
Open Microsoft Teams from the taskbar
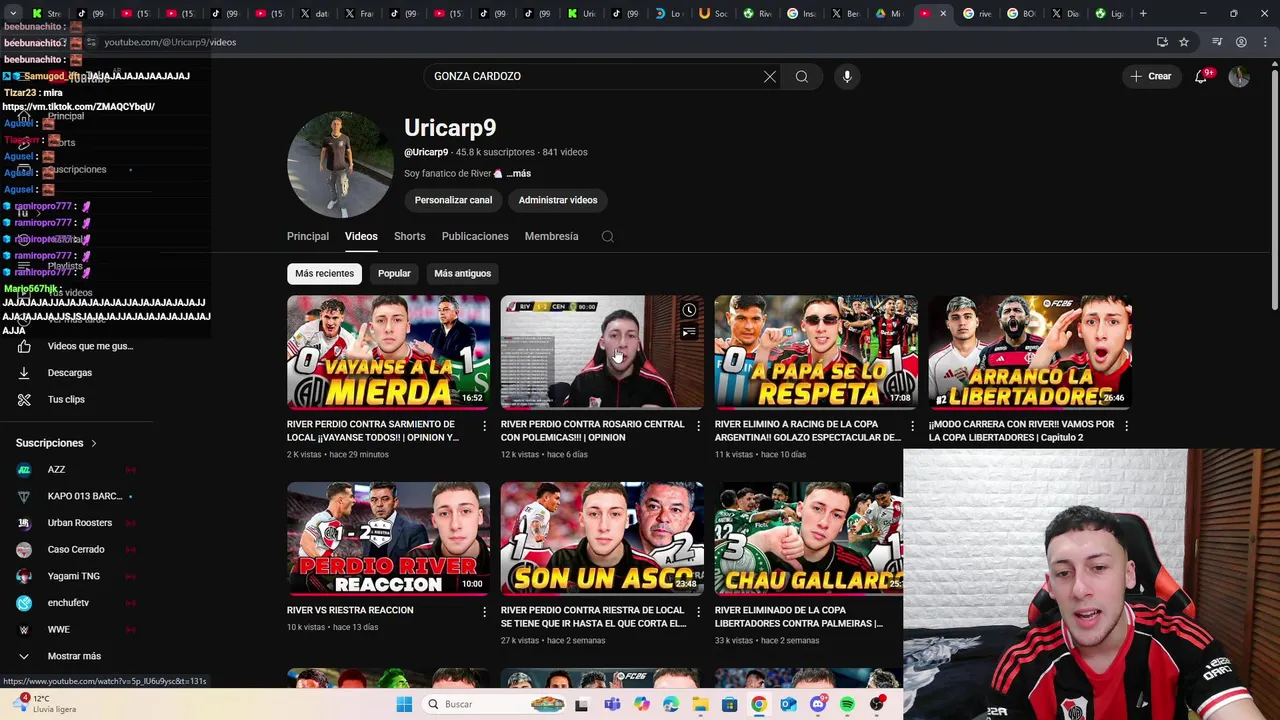(612, 704)
